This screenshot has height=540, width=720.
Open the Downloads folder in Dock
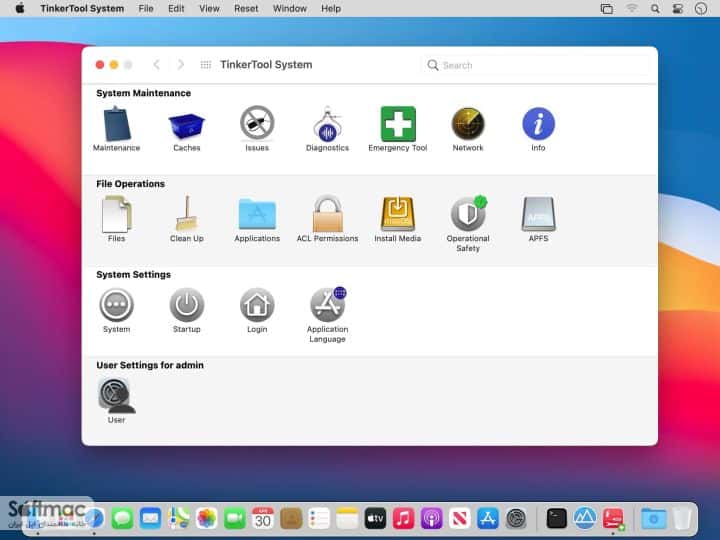click(x=654, y=519)
